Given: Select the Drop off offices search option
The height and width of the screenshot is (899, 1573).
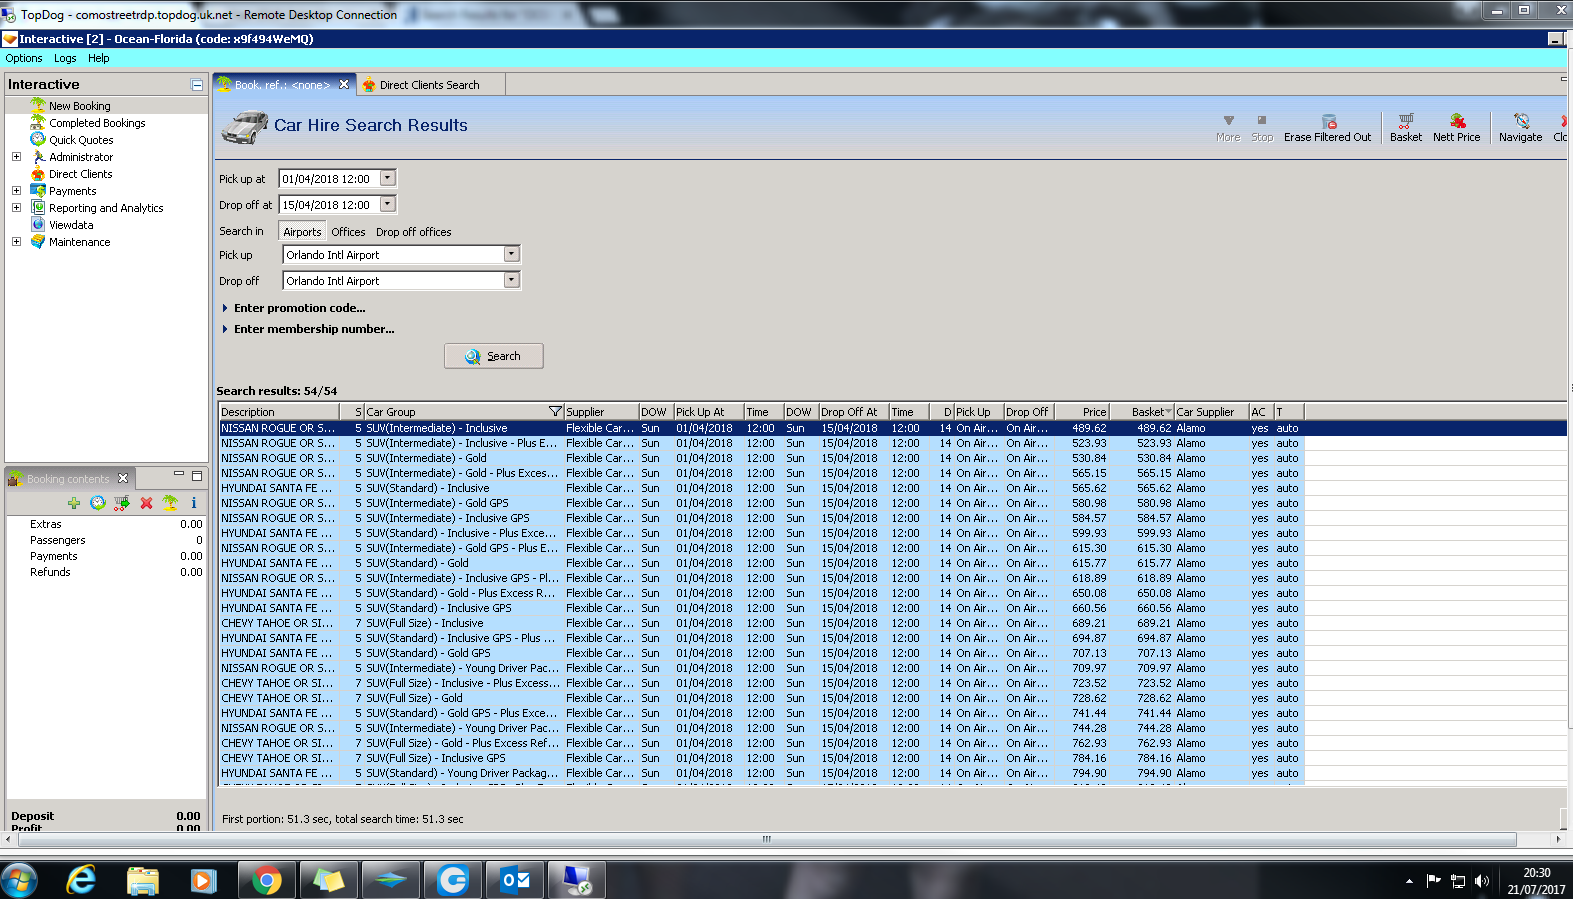Looking at the screenshot, I should point(414,232).
